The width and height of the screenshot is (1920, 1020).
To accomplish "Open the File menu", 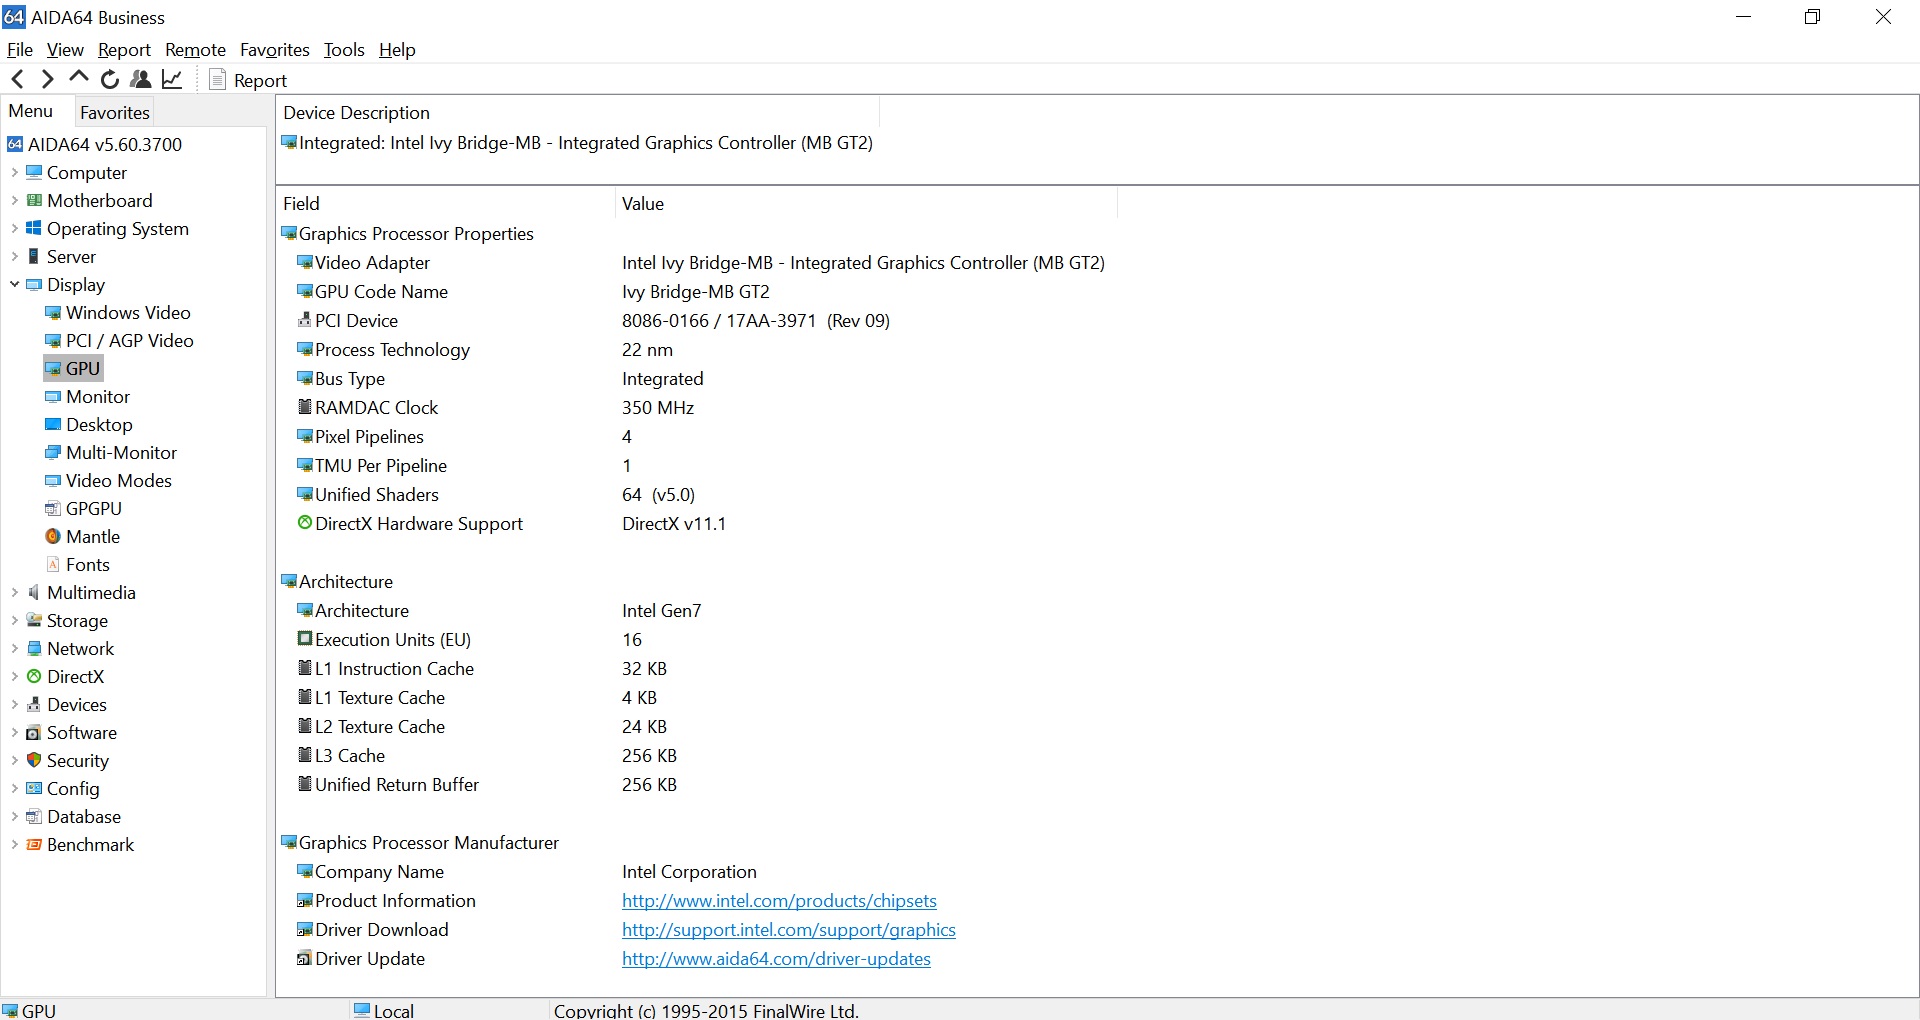I will pos(20,50).
